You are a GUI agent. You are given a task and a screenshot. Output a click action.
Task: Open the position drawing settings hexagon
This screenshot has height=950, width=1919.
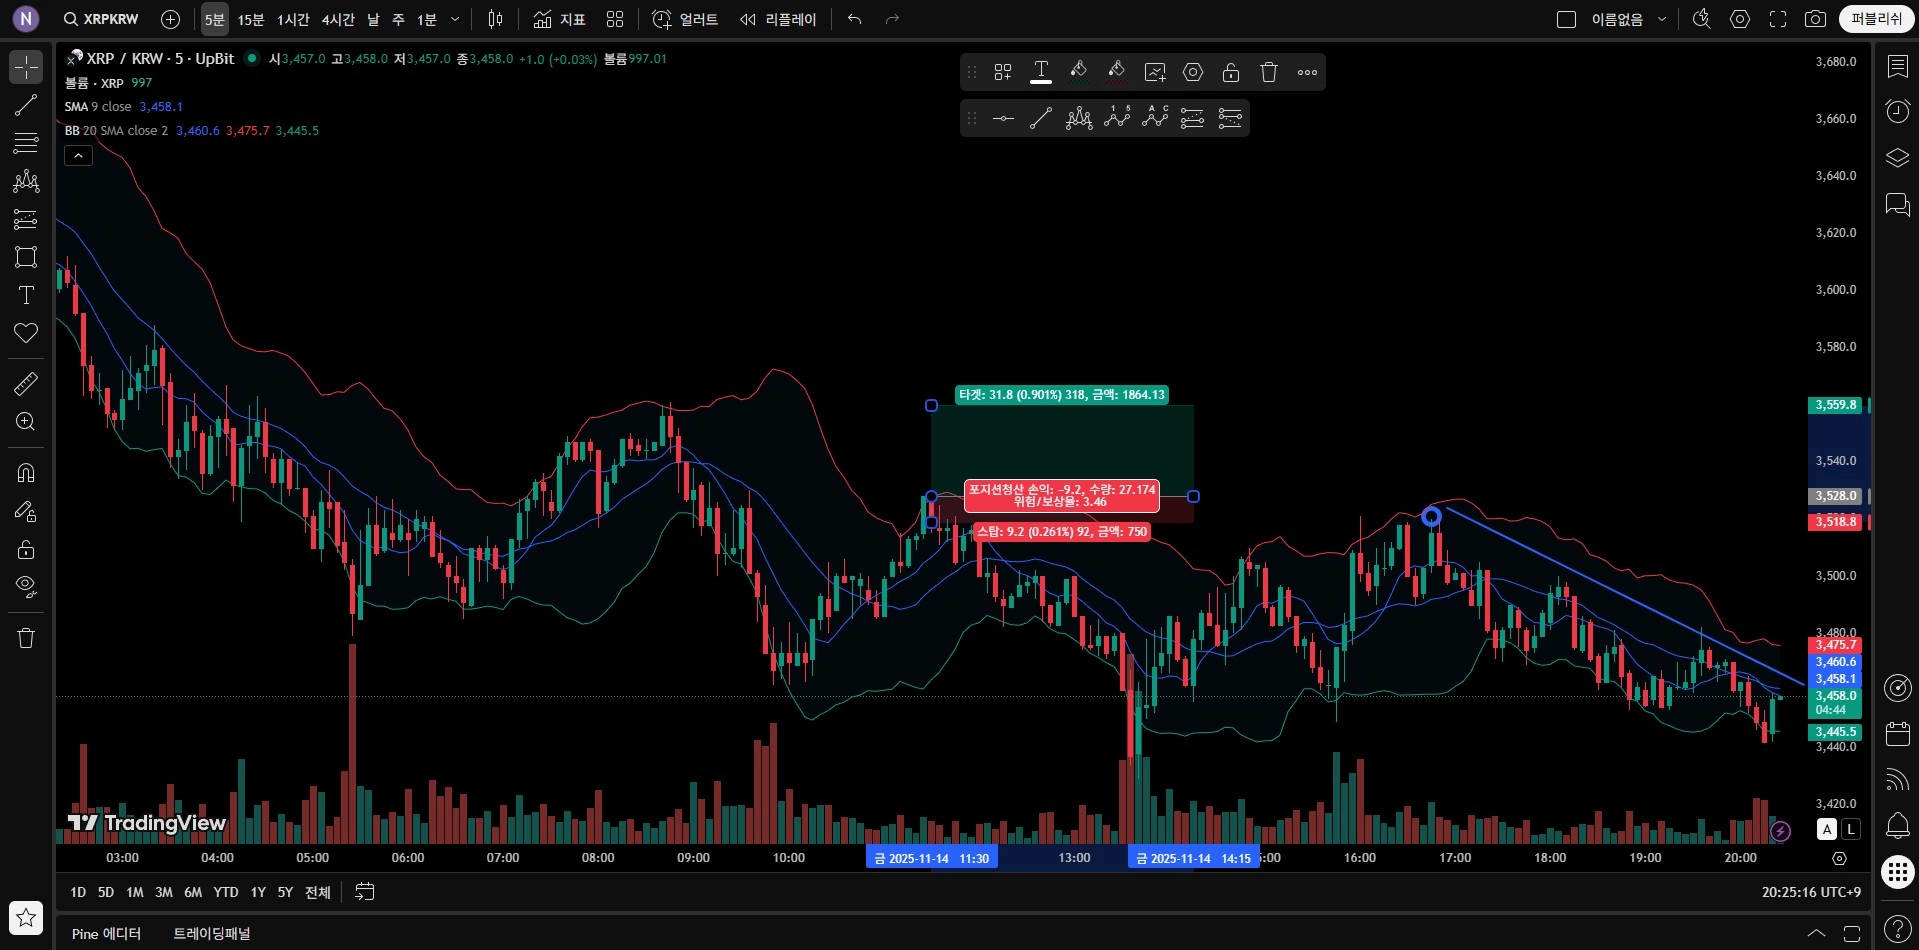click(x=1193, y=72)
